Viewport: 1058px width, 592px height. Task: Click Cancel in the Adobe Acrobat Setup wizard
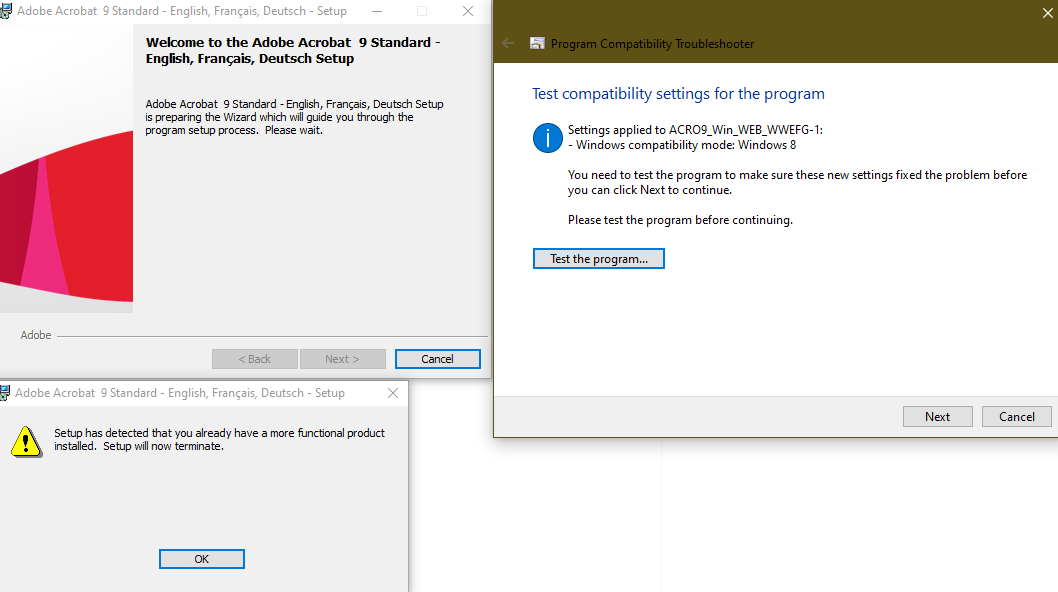pyautogui.click(x=437, y=359)
